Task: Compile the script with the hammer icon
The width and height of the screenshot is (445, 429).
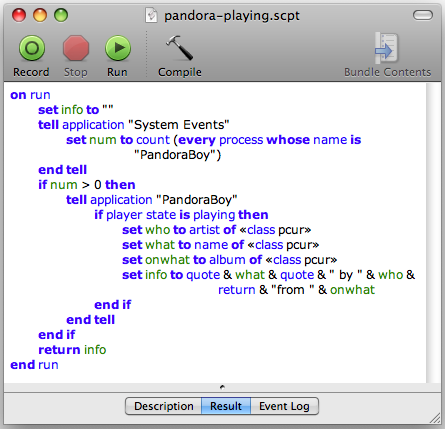Action: click(x=180, y=48)
